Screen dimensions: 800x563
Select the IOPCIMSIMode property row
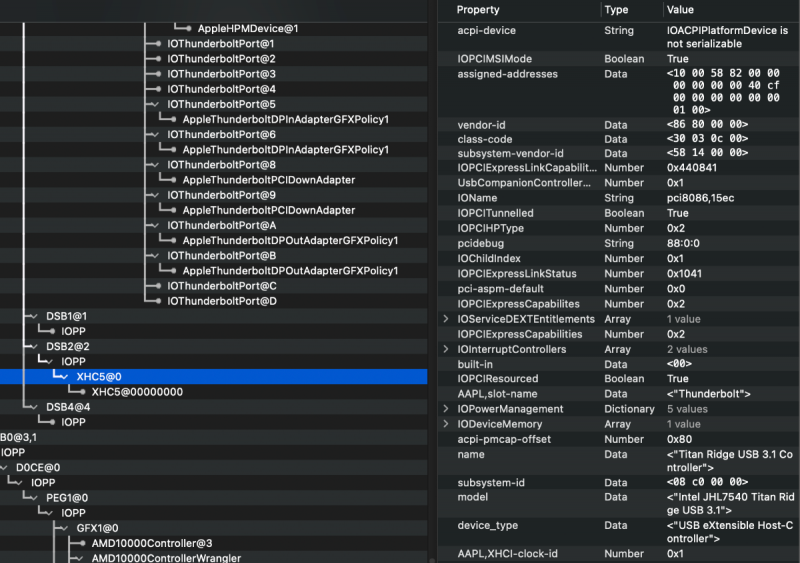(618, 59)
